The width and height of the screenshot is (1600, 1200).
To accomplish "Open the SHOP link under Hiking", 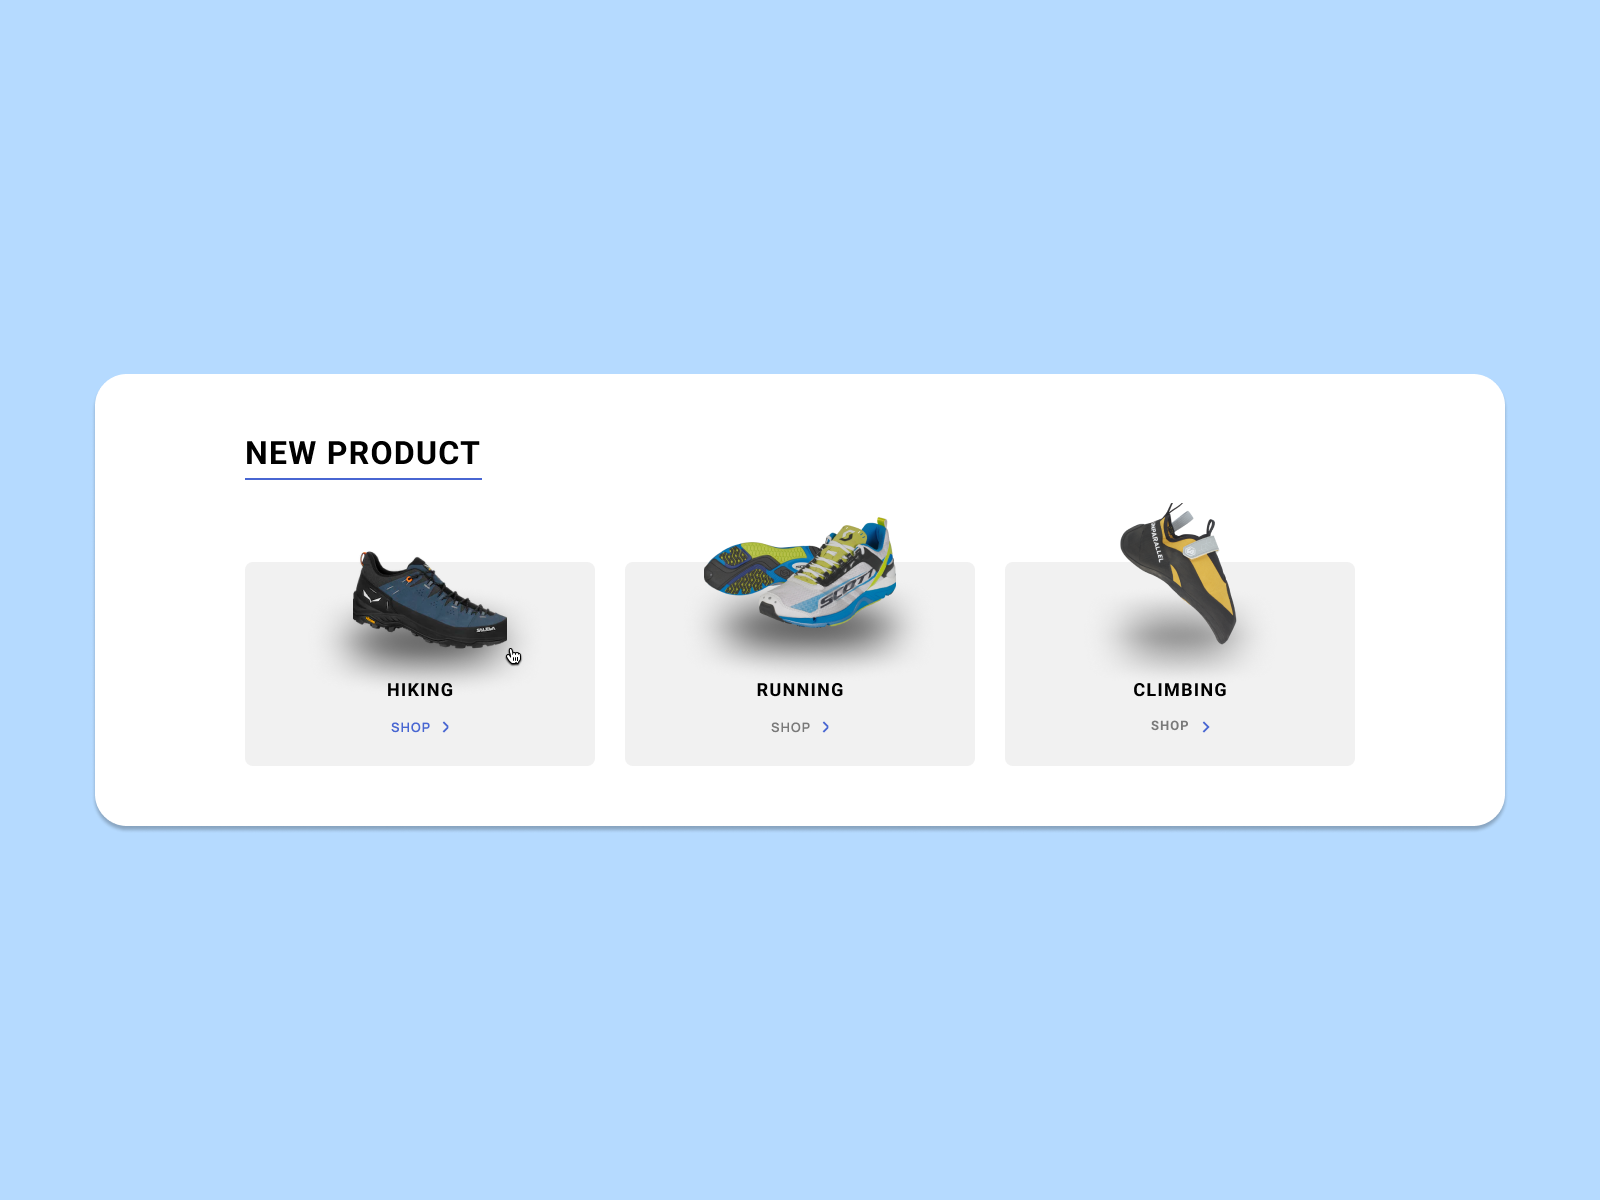I will [410, 727].
